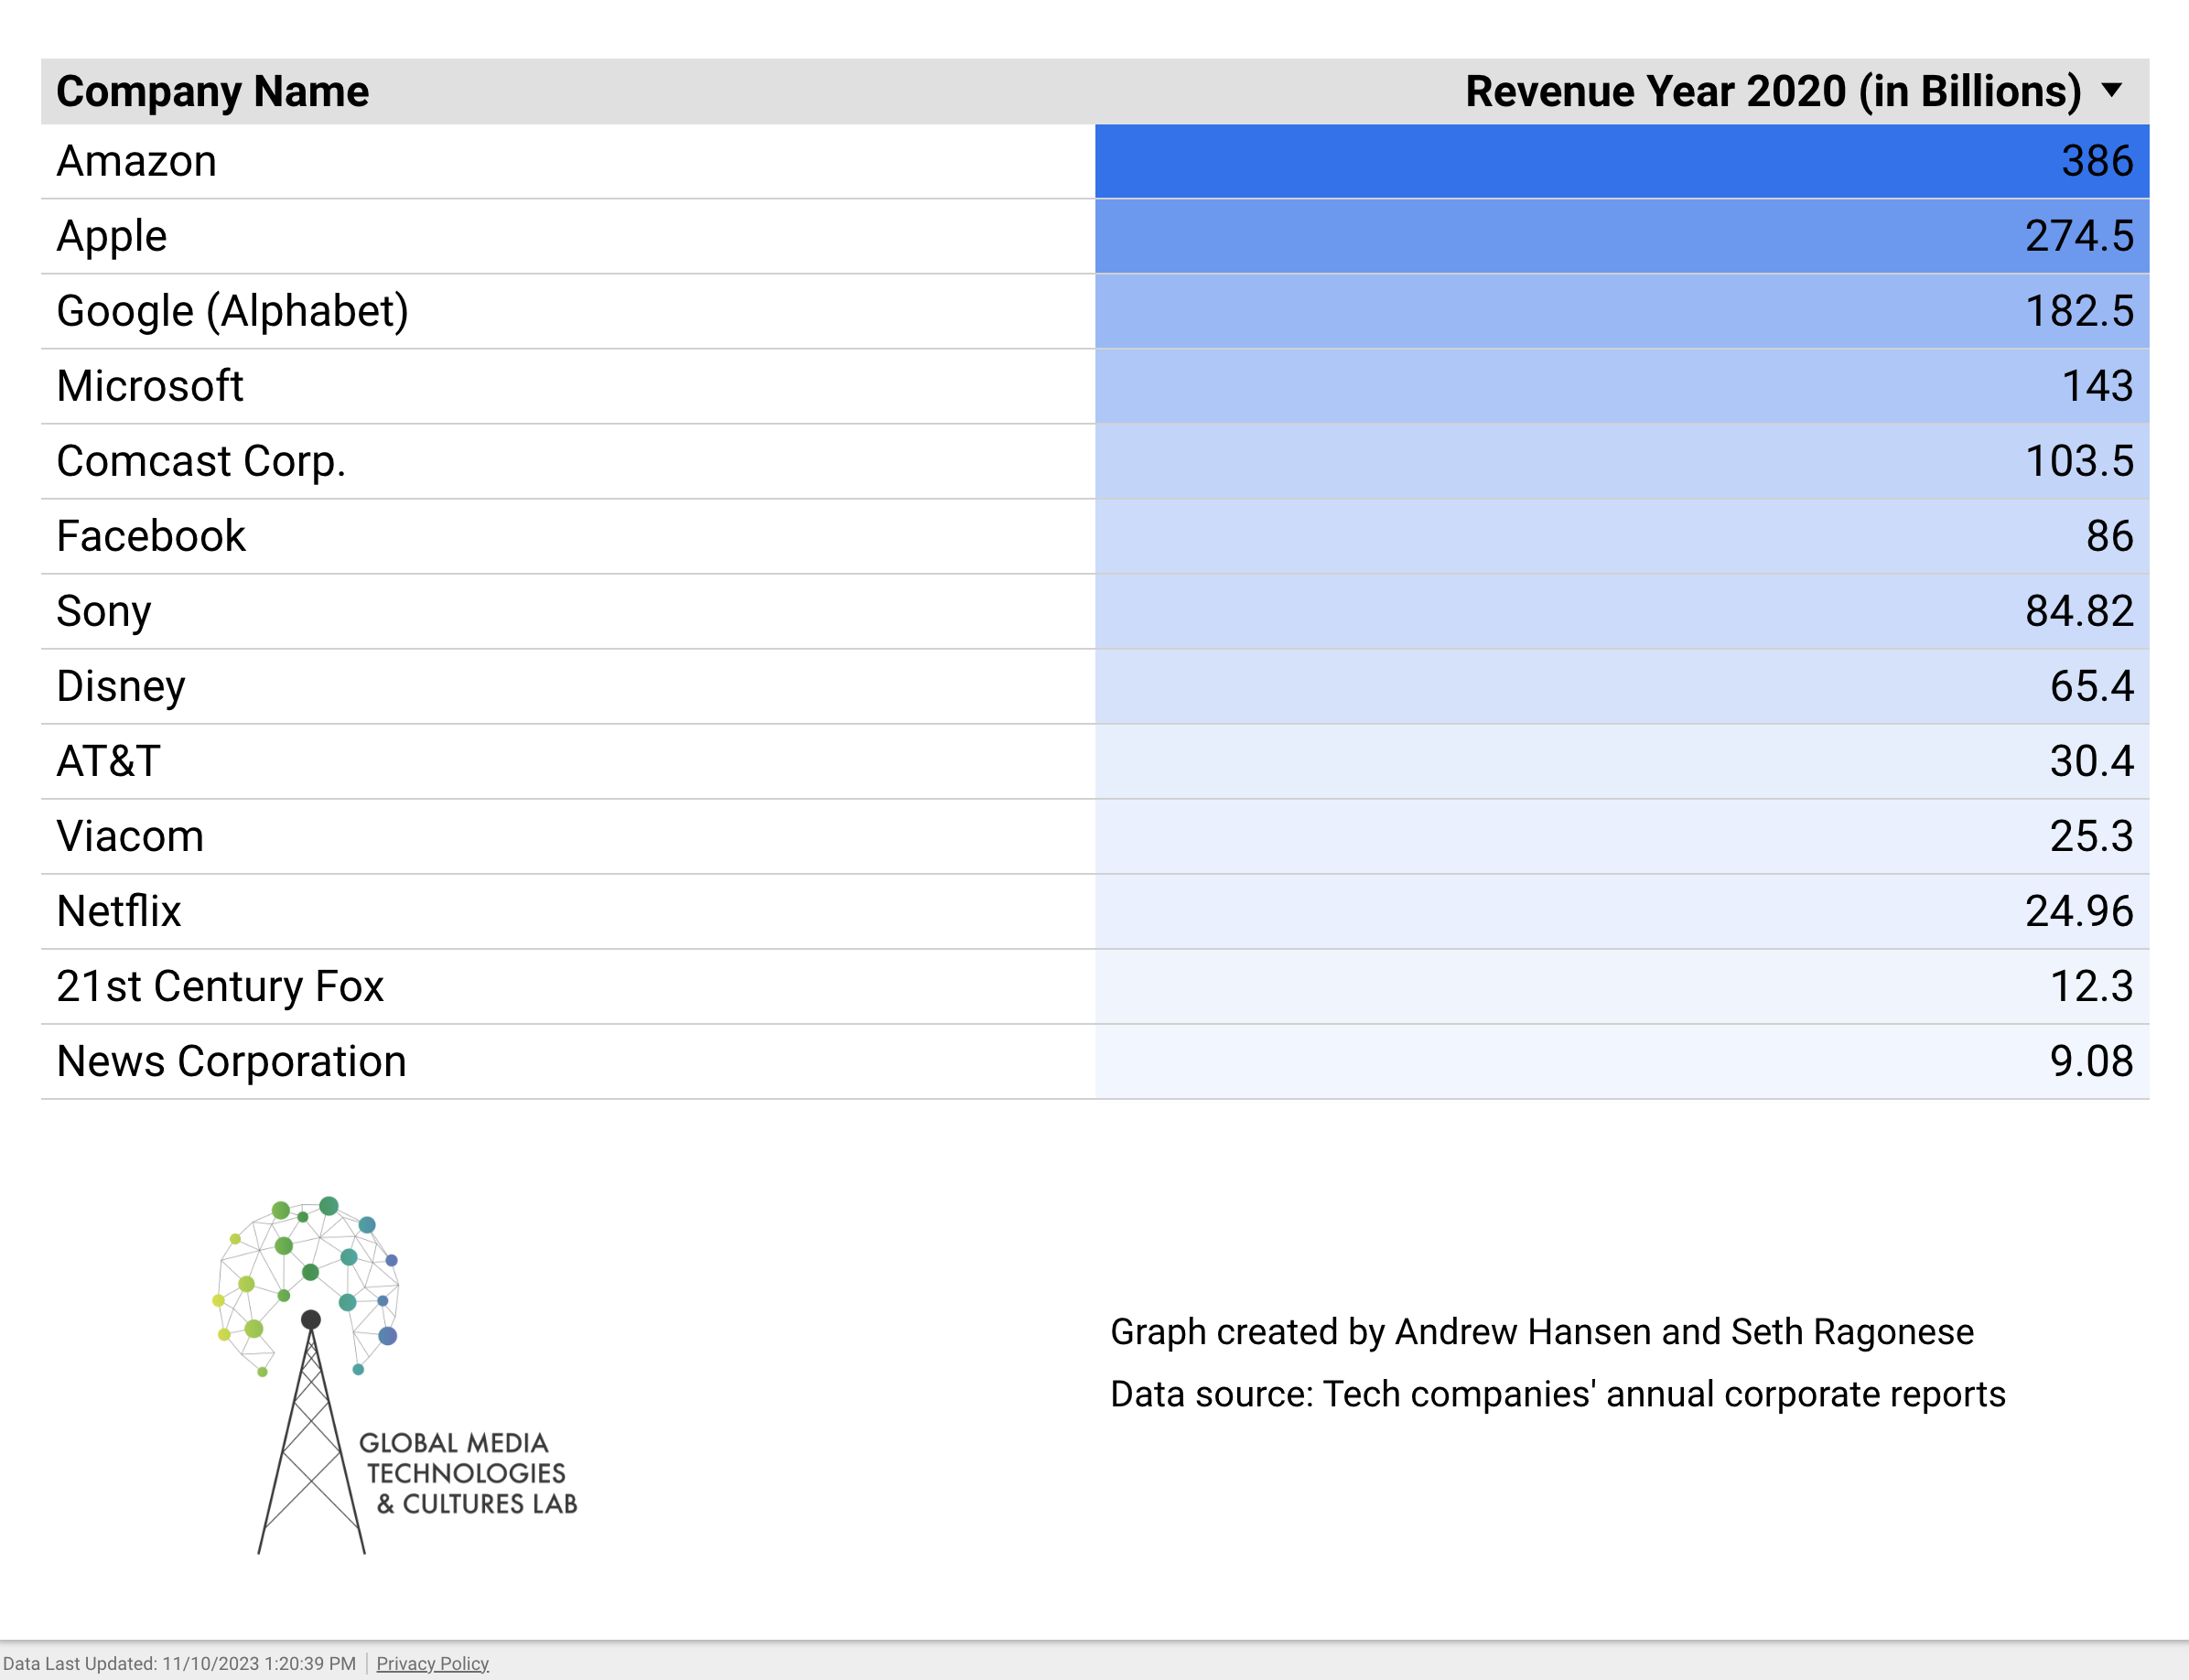Select the Comcast Corp. row
Image resolution: width=2189 pixels, height=1680 pixels.
201,461
